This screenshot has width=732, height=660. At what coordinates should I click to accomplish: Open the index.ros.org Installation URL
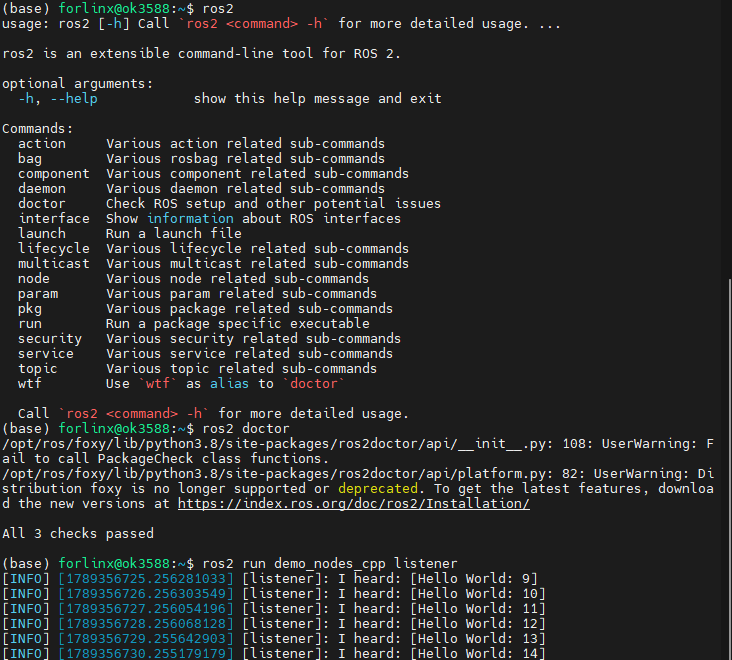coord(353,504)
